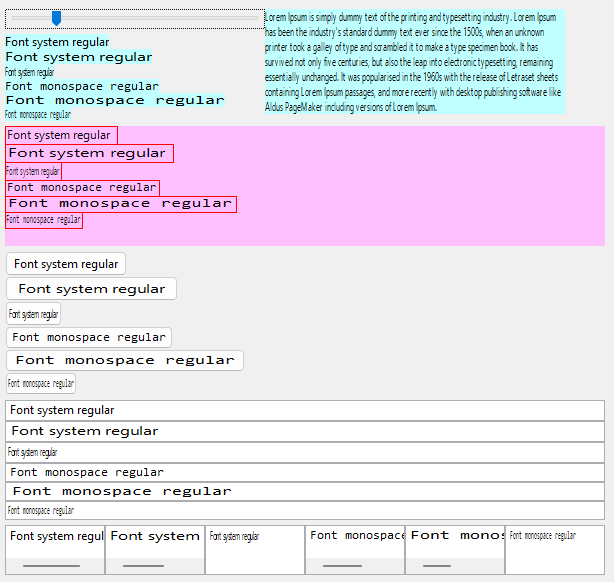Click the first bottom box showing 'Font system regul'
Image resolution: width=614 pixels, height=582 pixels.
55,538
